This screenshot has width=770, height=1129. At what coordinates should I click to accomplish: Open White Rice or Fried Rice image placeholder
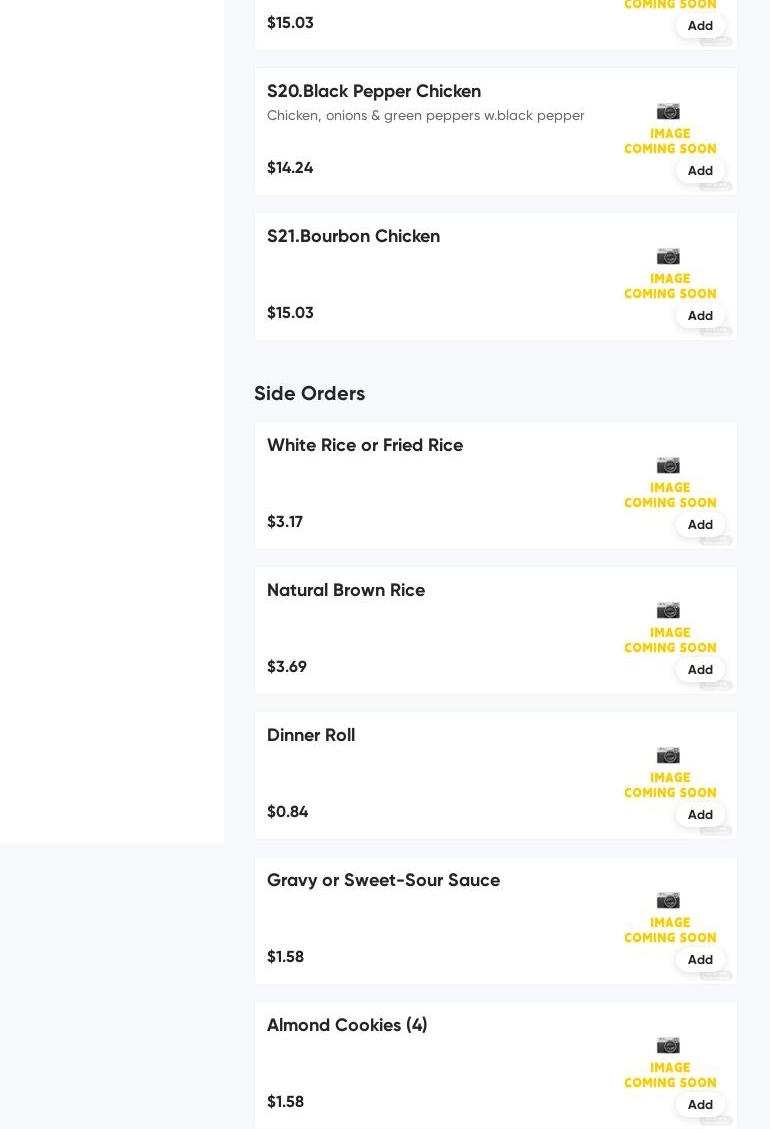[669, 483]
